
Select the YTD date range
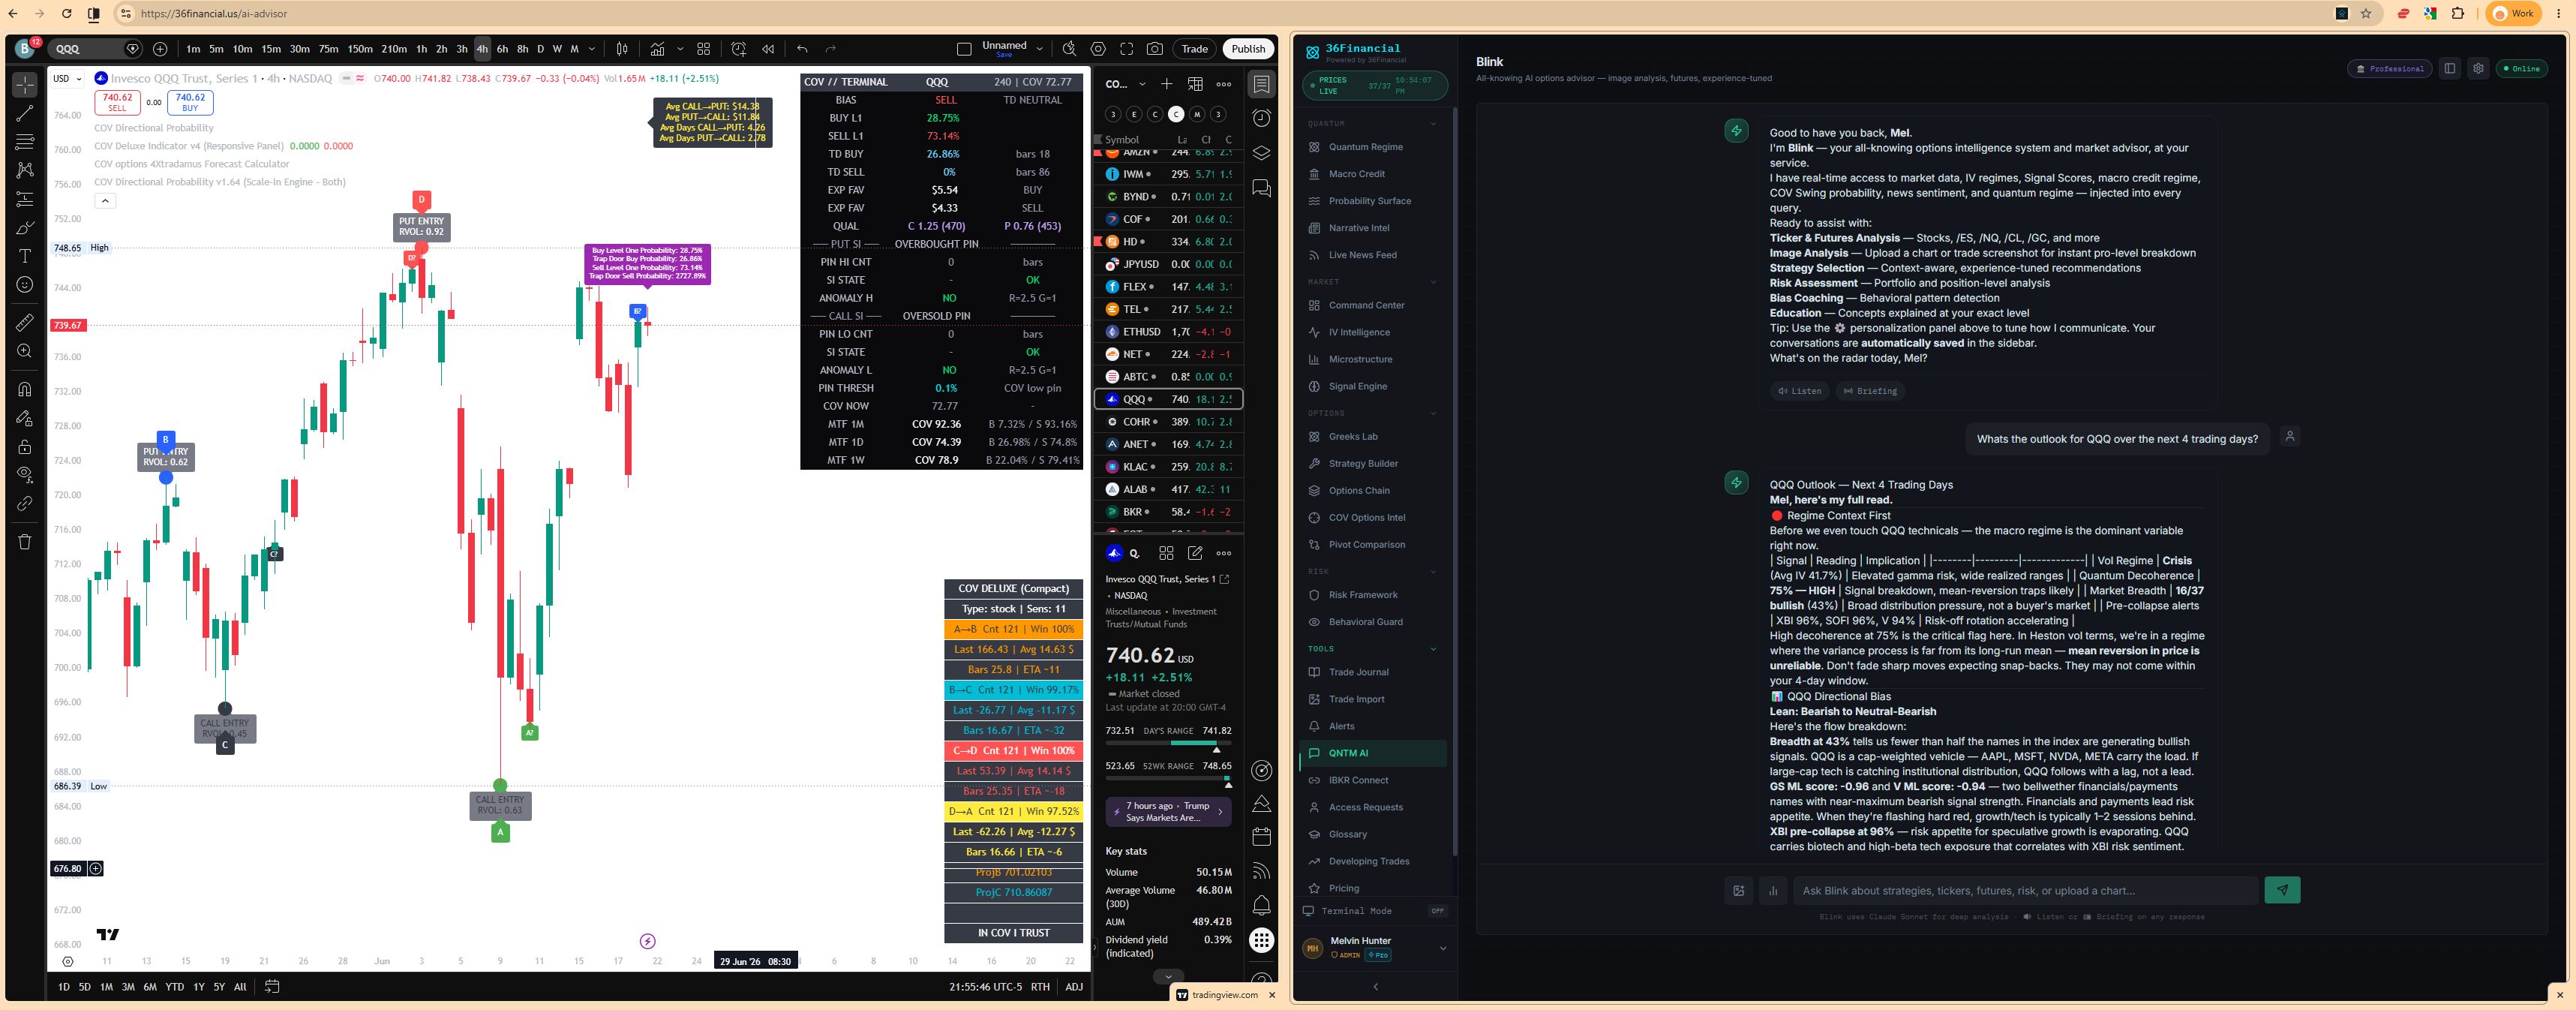[x=174, y=987]
